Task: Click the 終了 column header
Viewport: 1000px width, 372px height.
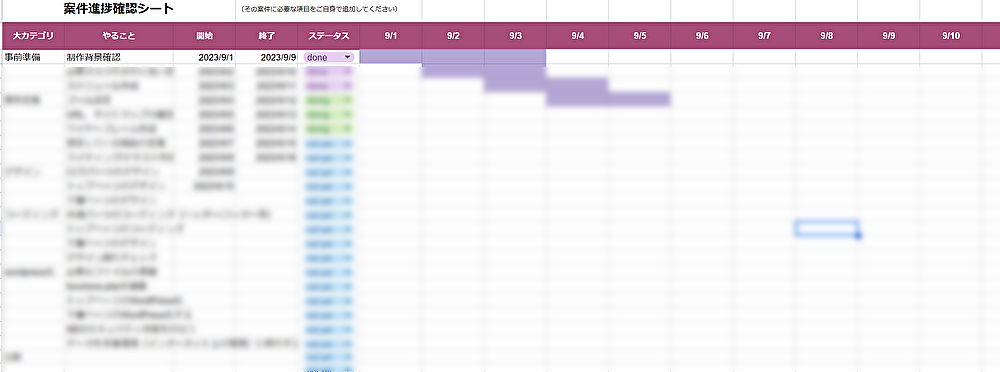Action: (267, 36)
